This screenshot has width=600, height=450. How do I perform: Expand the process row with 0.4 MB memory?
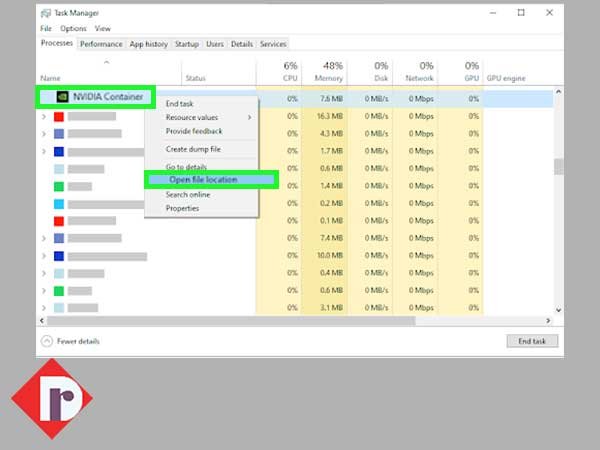pyautogui.click(x=44, y=273)
